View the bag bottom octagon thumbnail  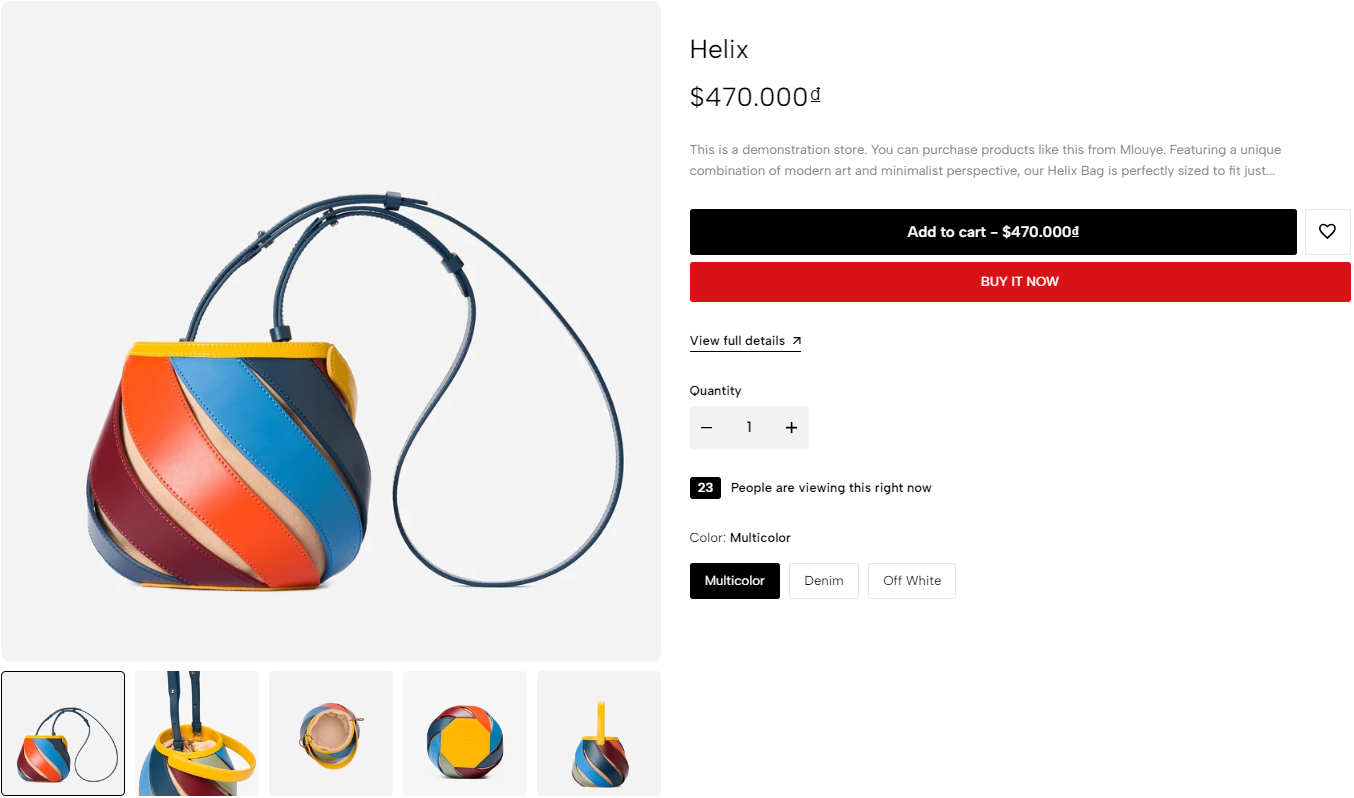coord(465,733)
